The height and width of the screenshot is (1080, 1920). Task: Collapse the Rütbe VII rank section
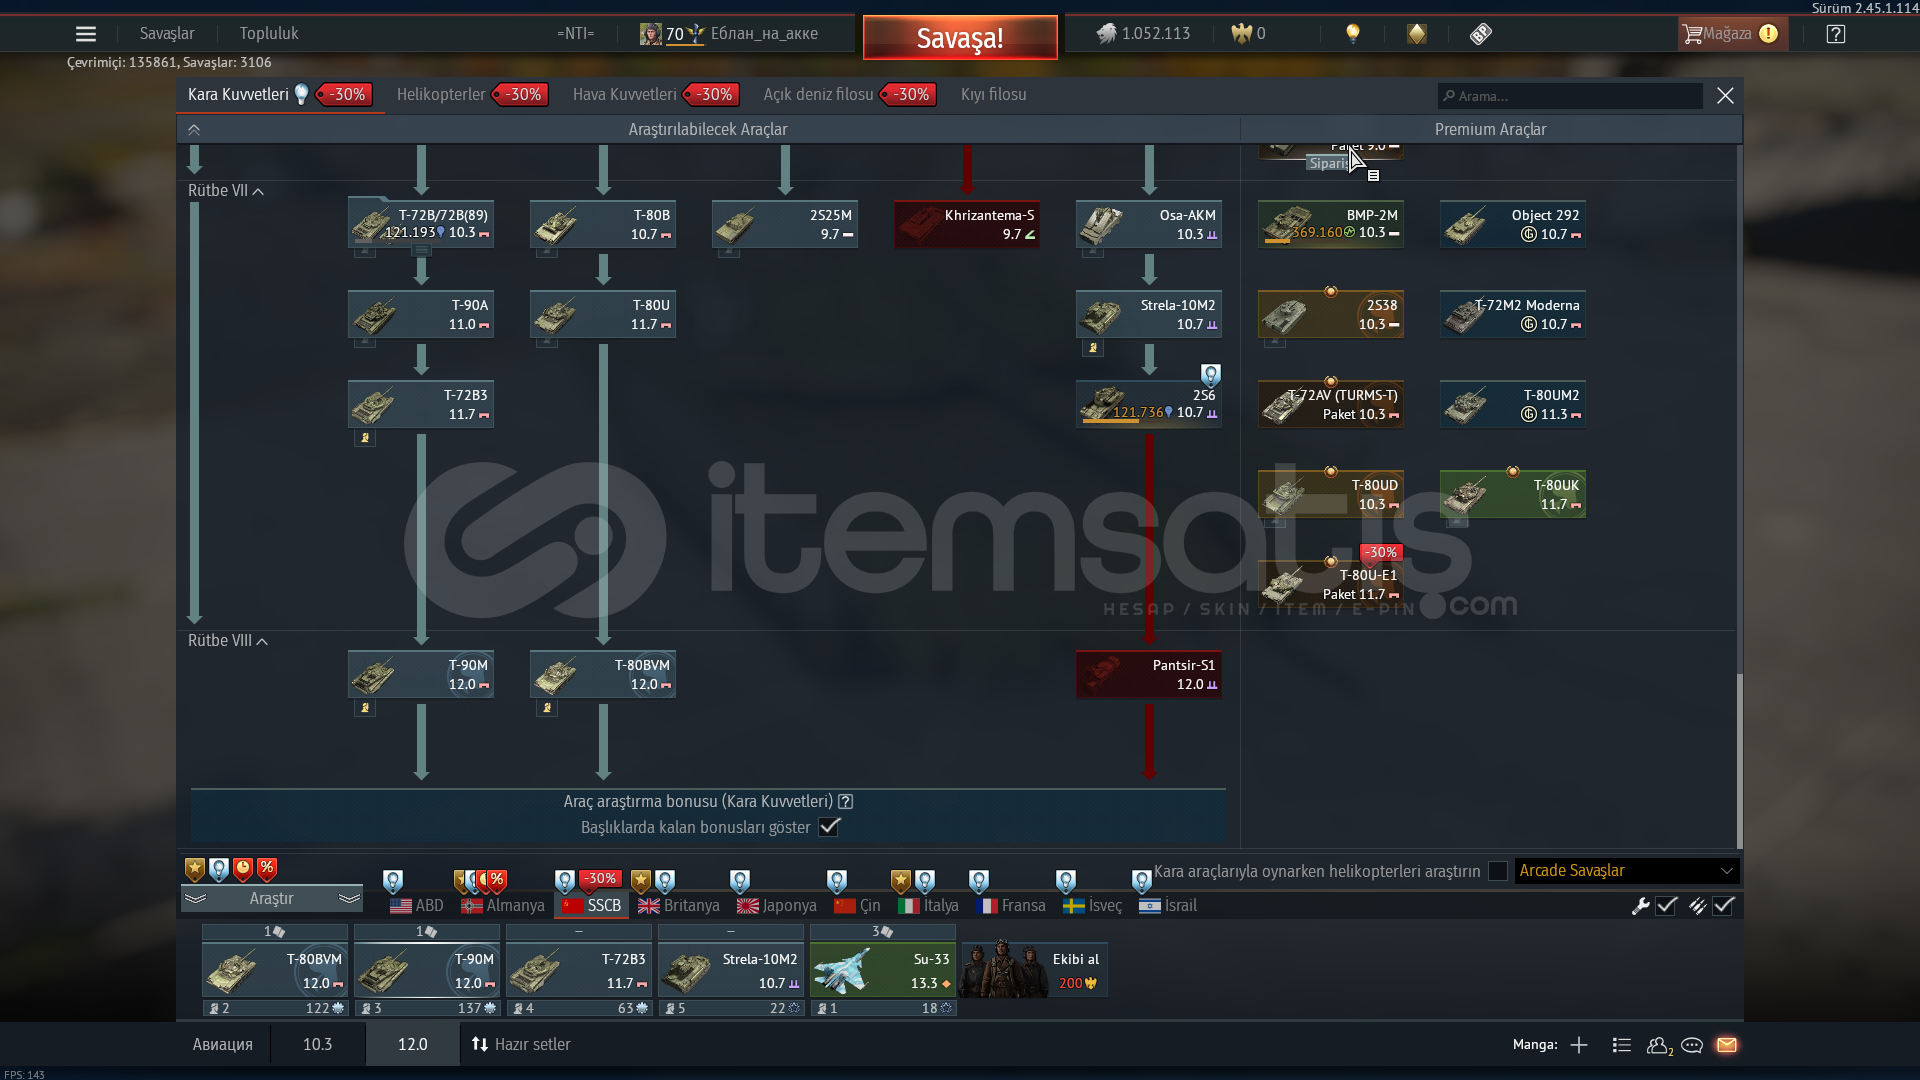226,191
